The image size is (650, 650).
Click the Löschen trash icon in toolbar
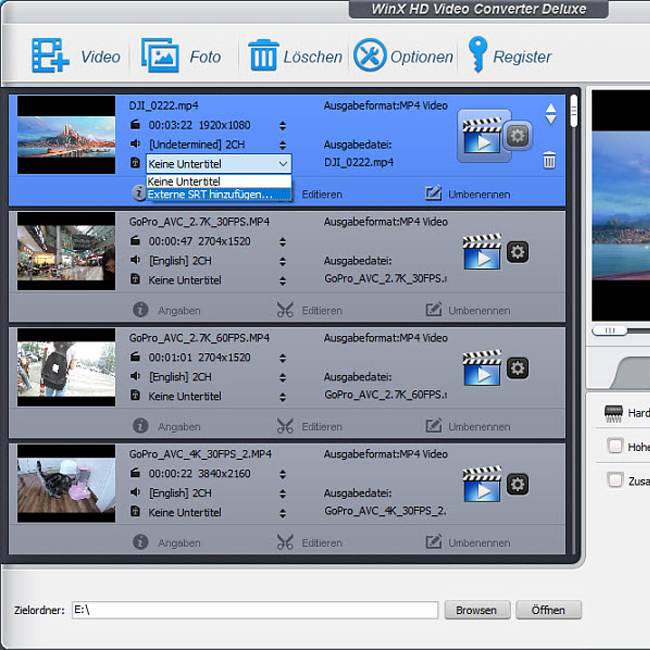tap(263, 55)
